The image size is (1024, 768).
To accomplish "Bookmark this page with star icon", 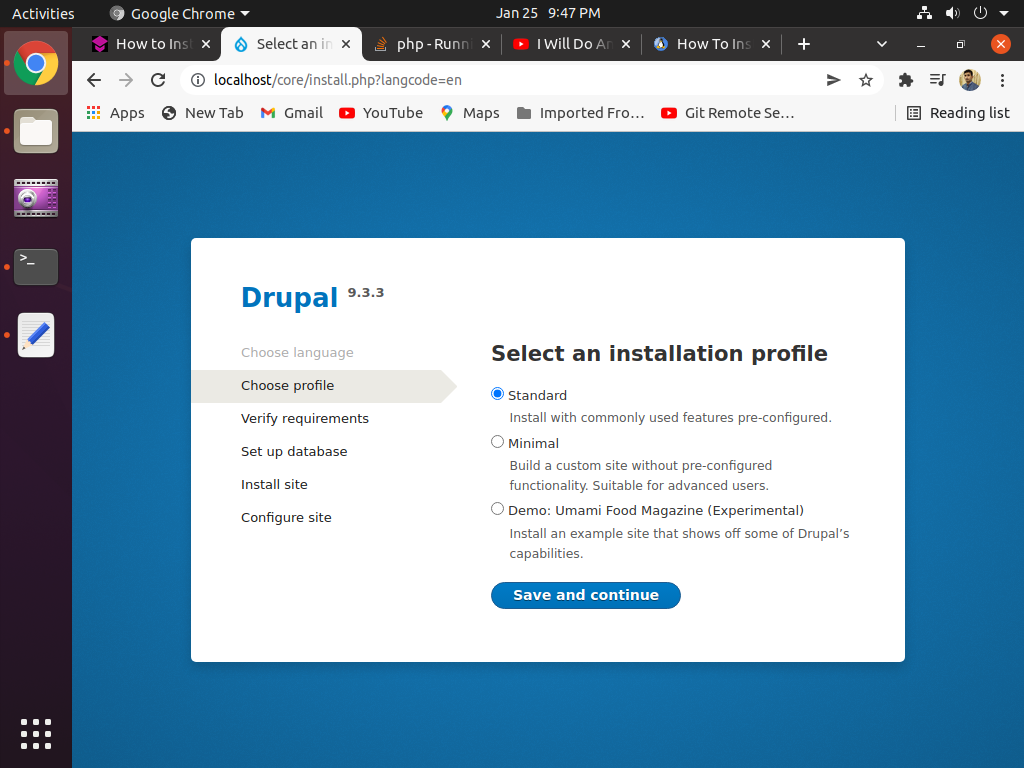I will pyautogui.click(x=865, y=80).
